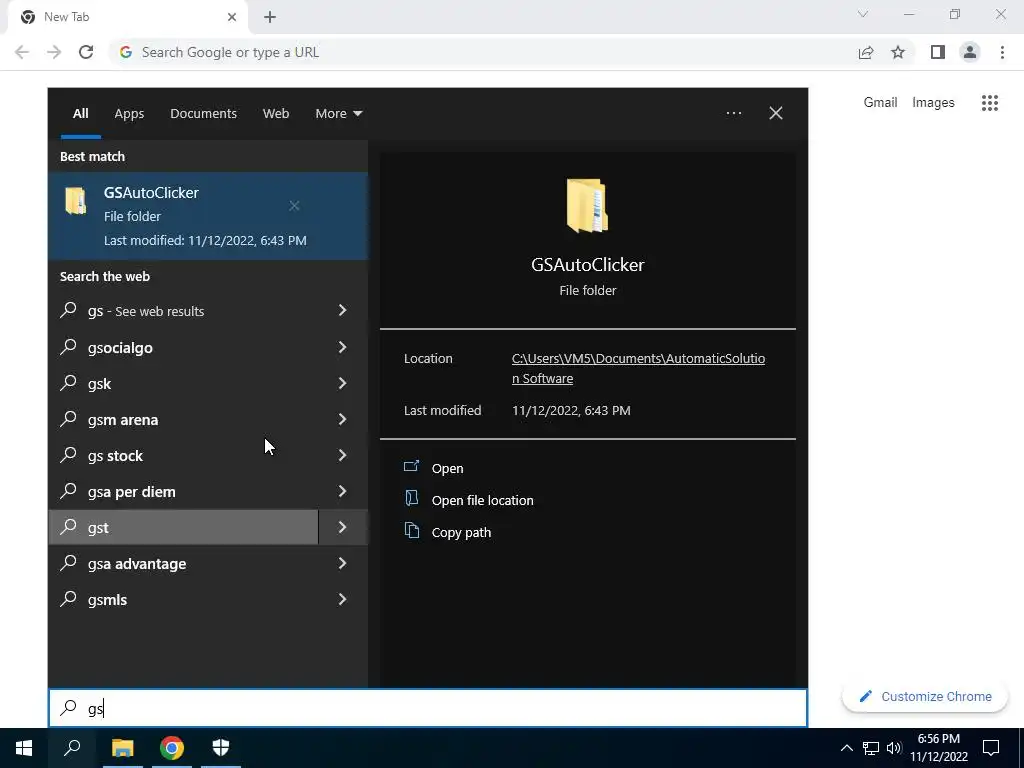The width and height of the screenshot is (1024, 768).
Task: Expand arrow next to gsk suggestion
Action: (x=343, y=383)
